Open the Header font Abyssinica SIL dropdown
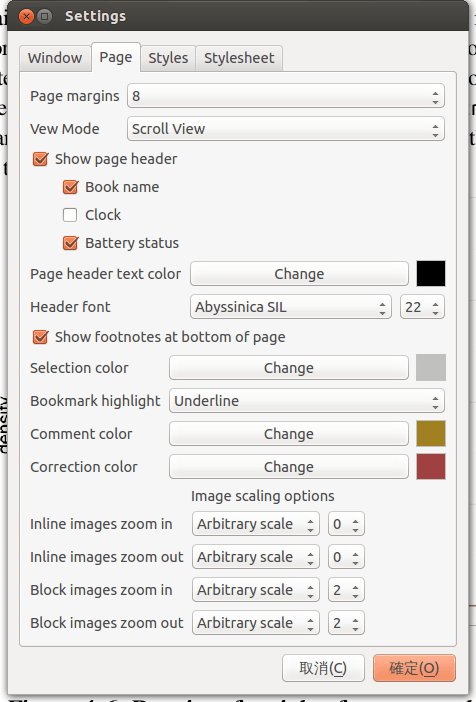This screenshot has width=476, height=702. [291, 307]
